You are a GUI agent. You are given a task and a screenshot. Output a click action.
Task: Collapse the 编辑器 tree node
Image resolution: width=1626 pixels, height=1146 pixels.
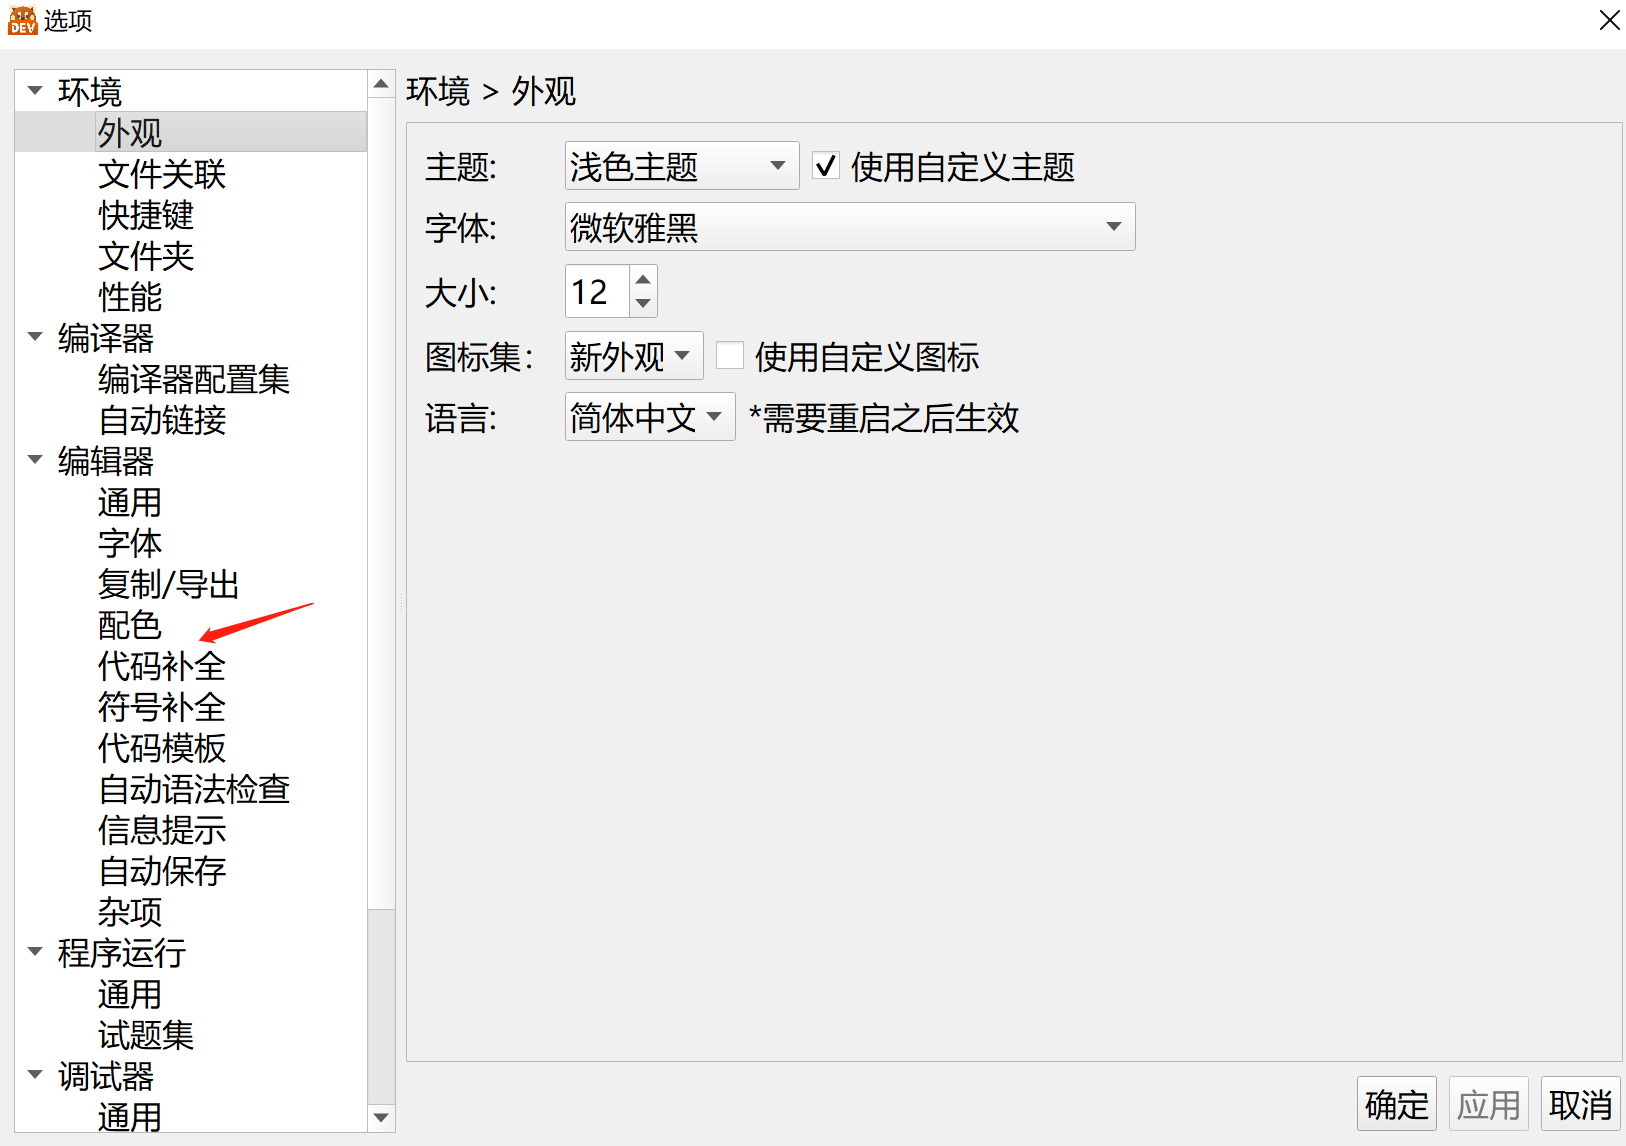coord(35,460)
